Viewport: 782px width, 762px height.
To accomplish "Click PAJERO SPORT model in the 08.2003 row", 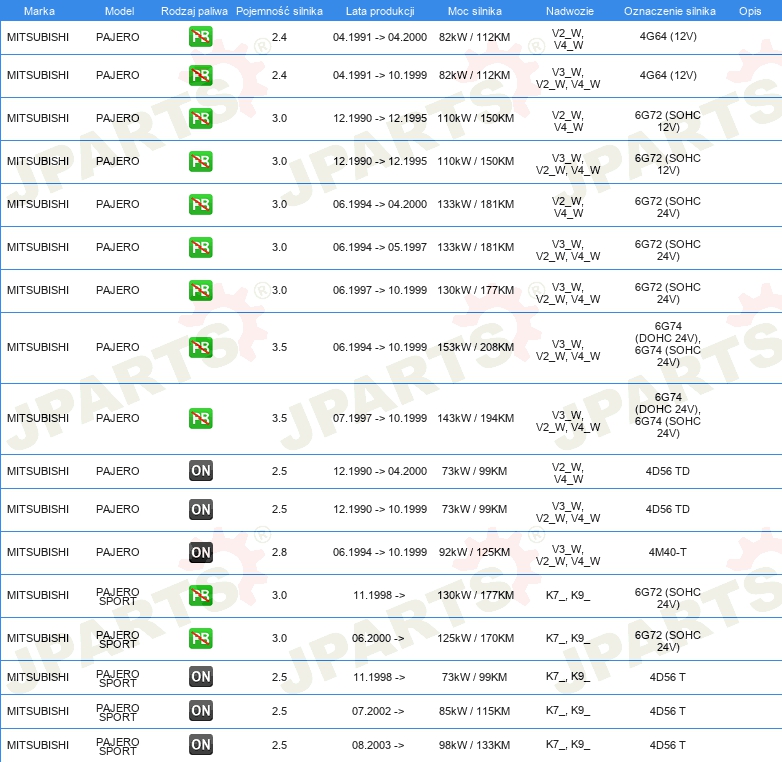I will pos(118,746).
